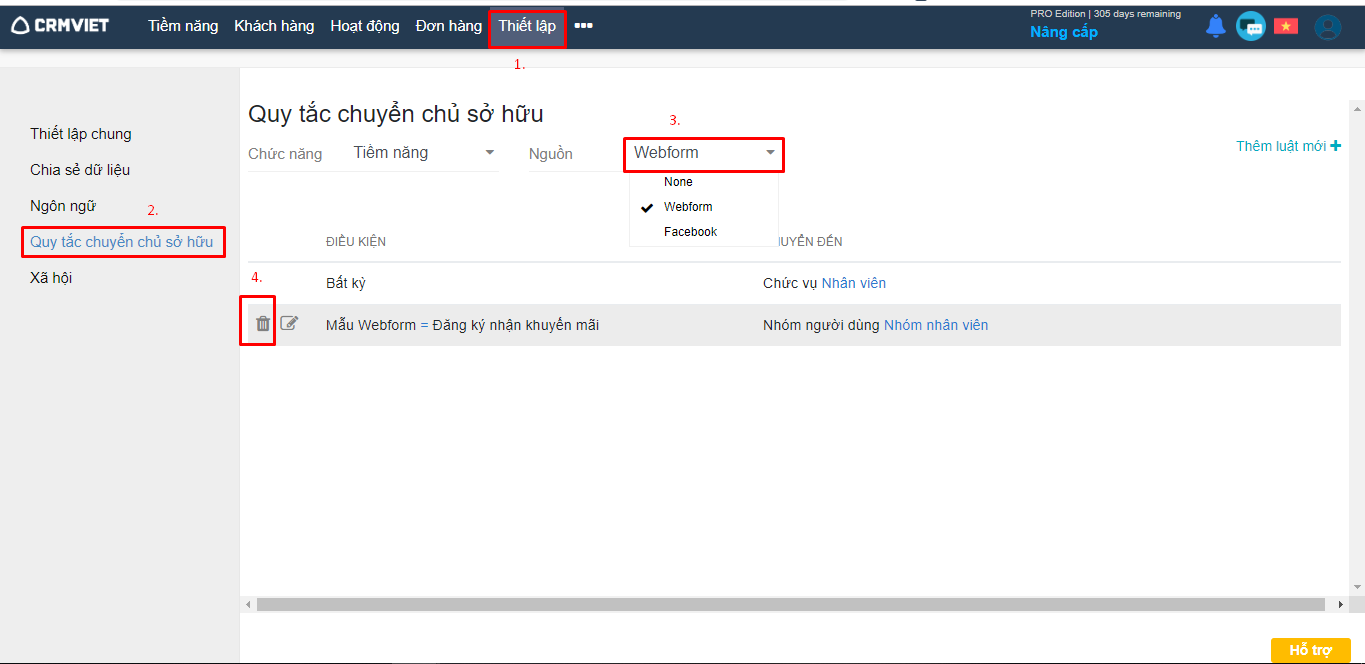Choose Facebook from the source list
This screenshot has width=1365, height=664.
point(690,232)
